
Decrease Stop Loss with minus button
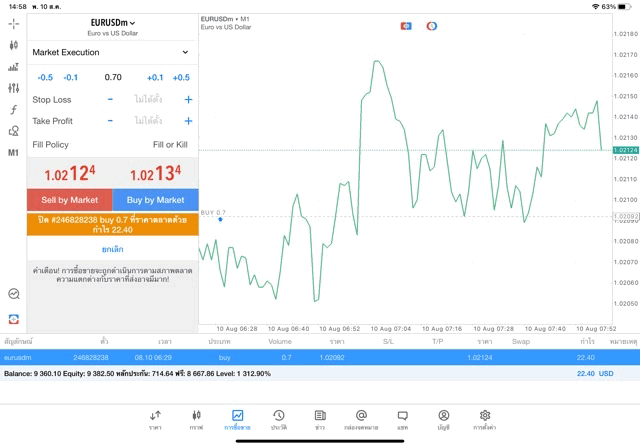[110, 99]
